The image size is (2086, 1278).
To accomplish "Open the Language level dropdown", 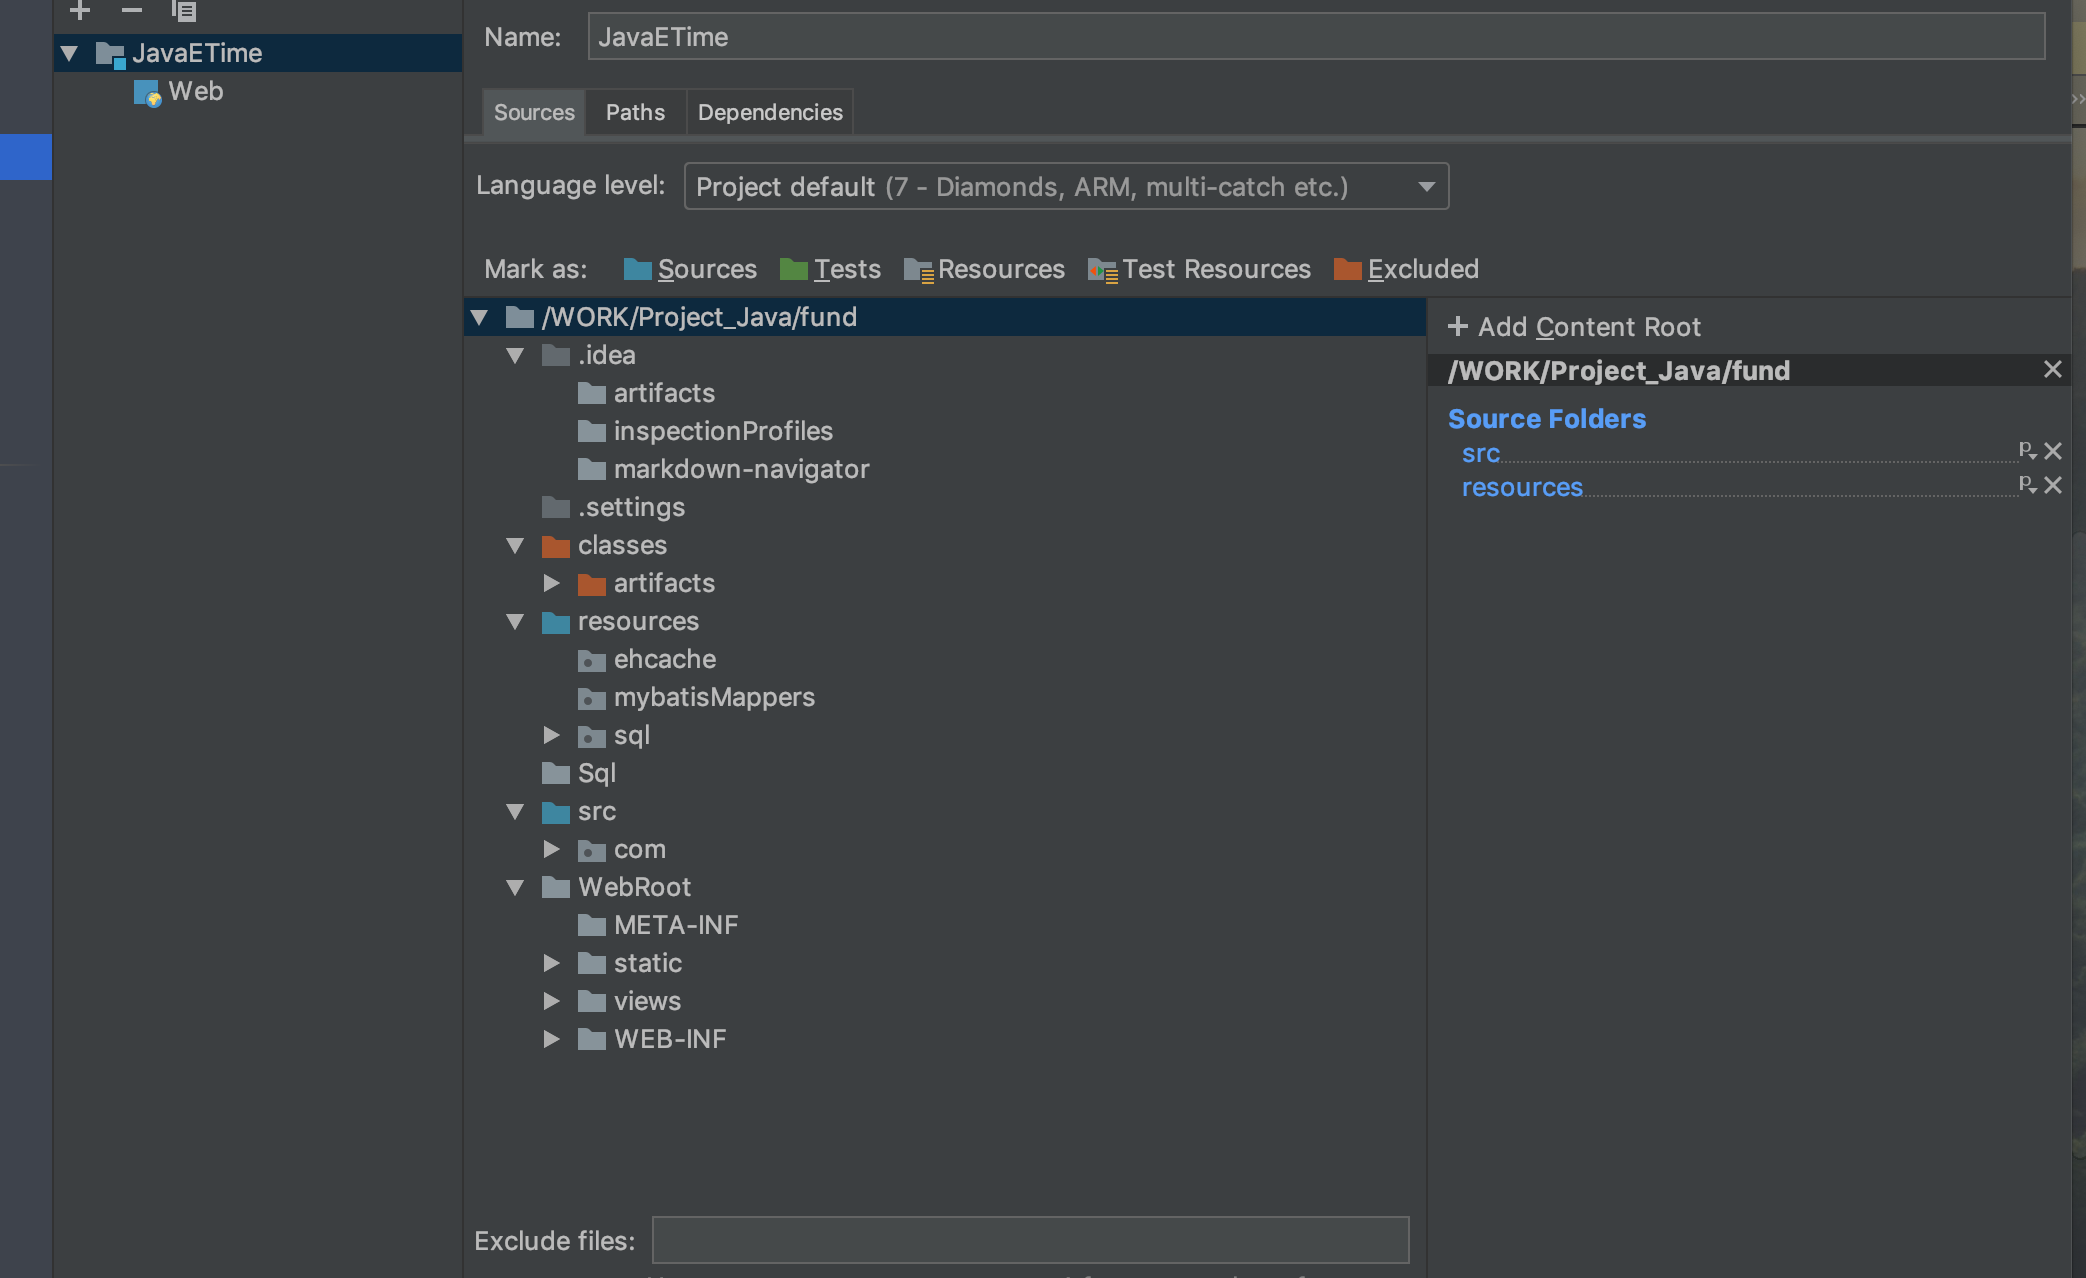I will click(1066, 187).
